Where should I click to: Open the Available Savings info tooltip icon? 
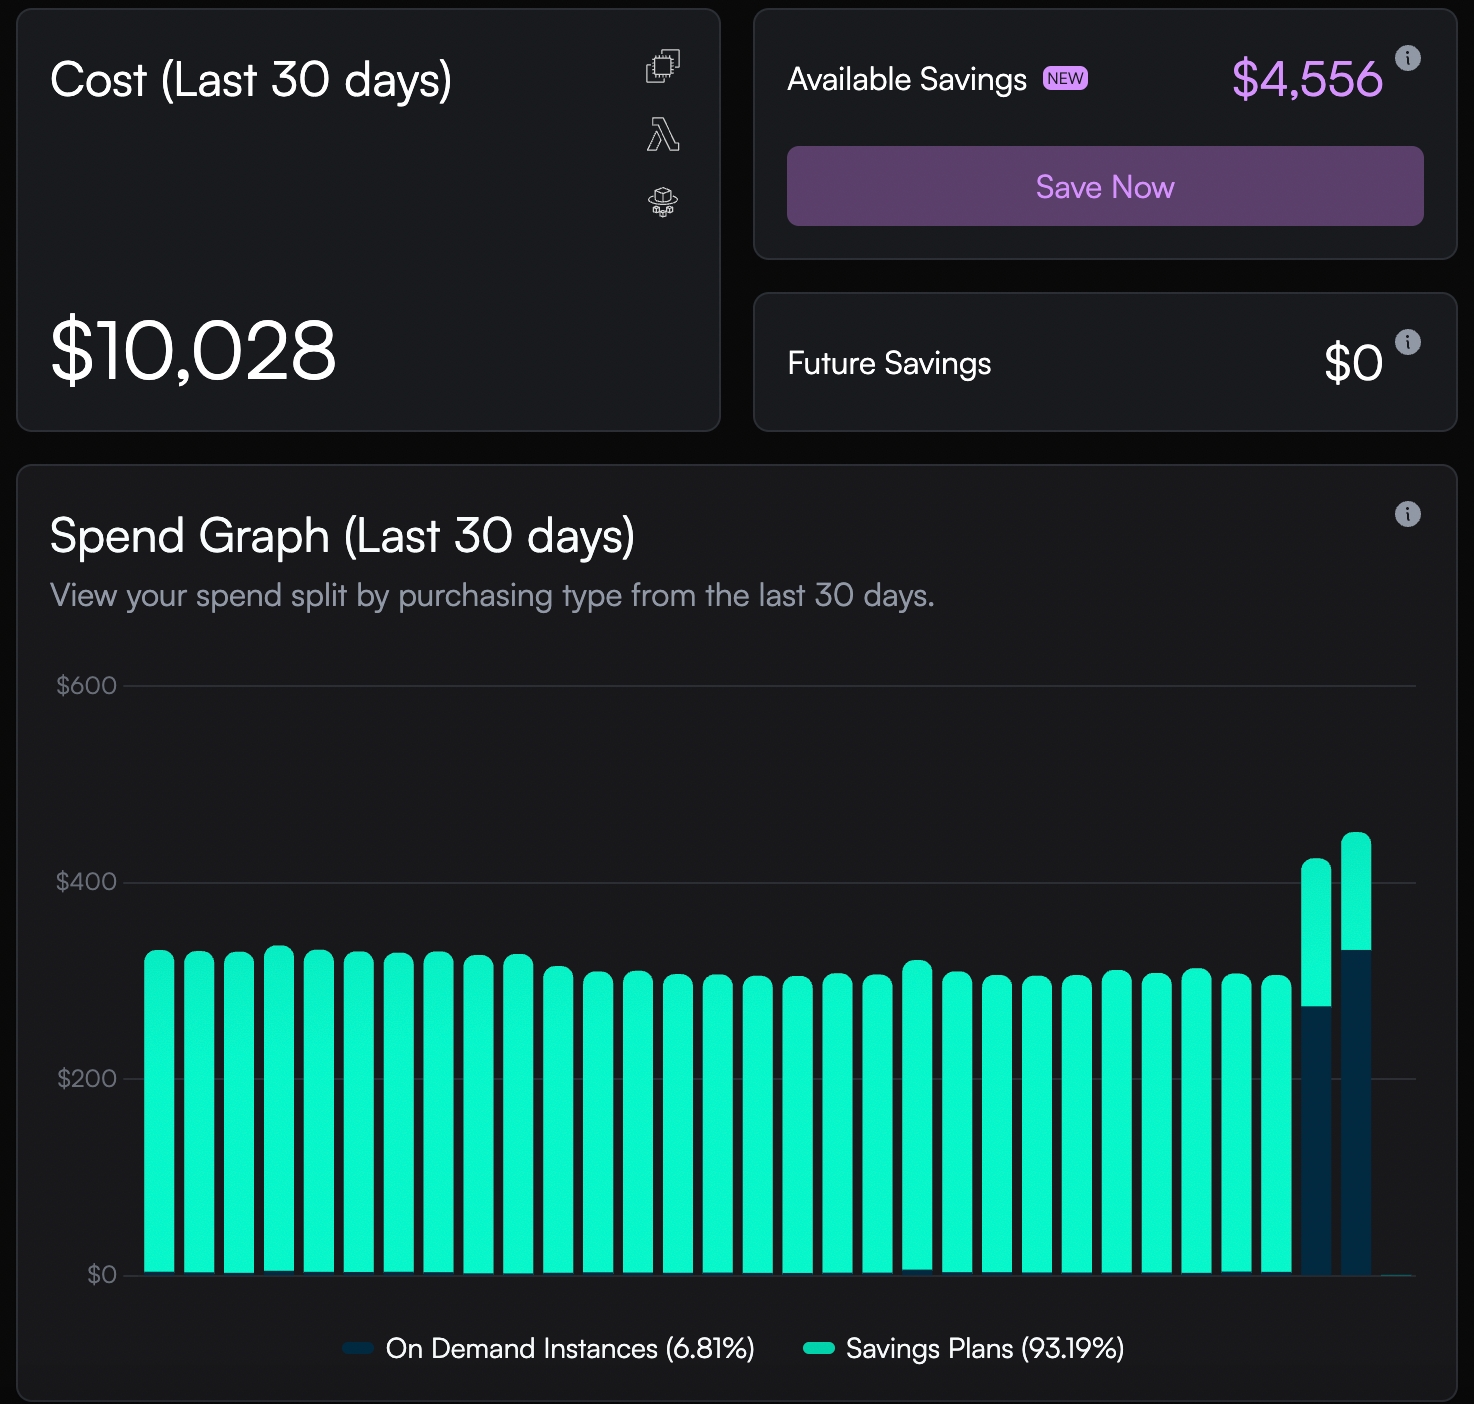(x=1407, y=58)
